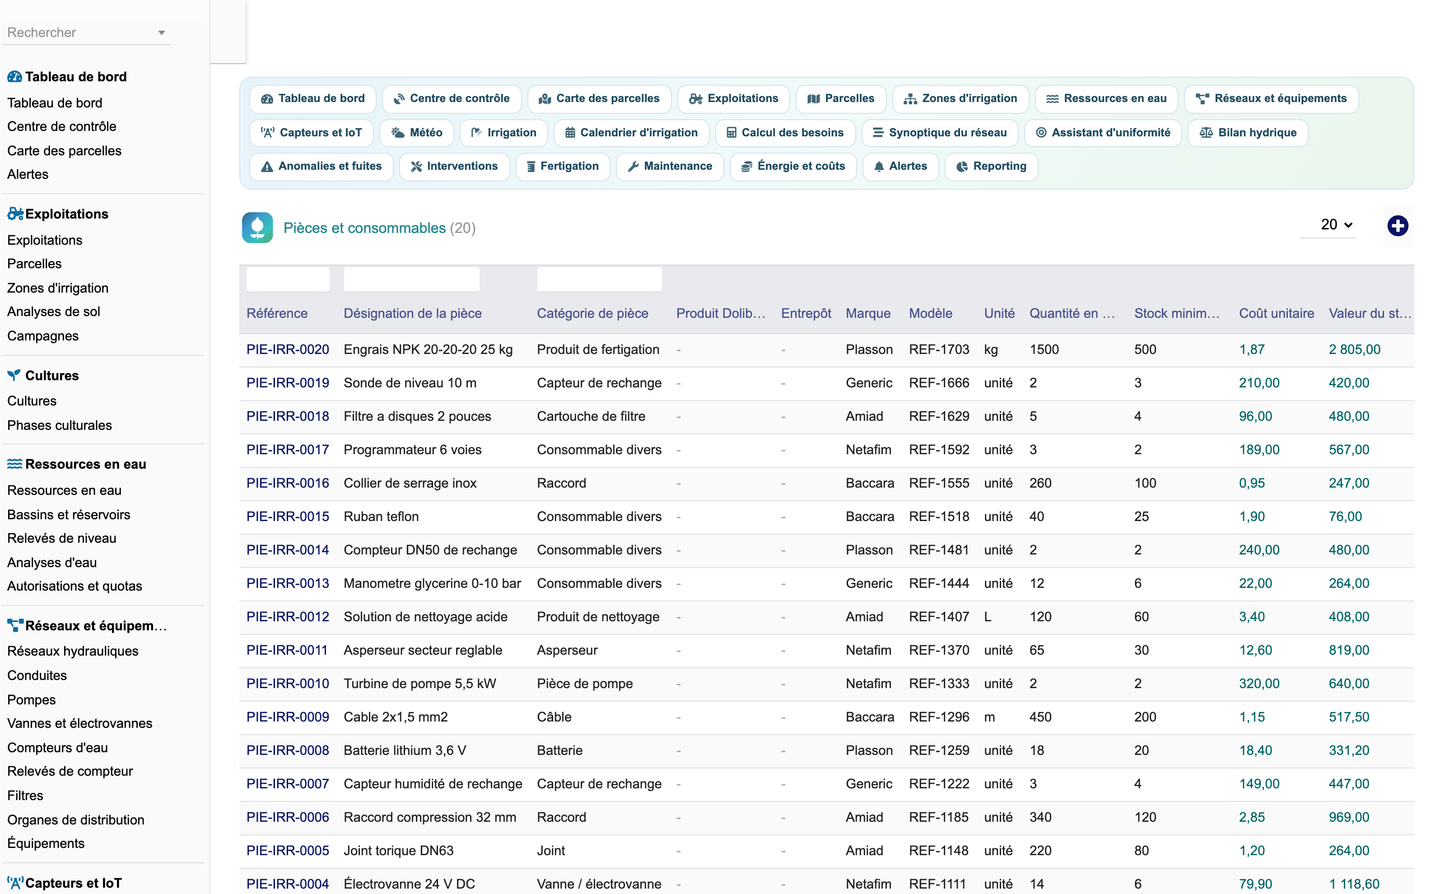Select Centre de contrôle tab
Image resolution: width=1445 pixels, height=894 pixels.
click(x=451, y=99)
